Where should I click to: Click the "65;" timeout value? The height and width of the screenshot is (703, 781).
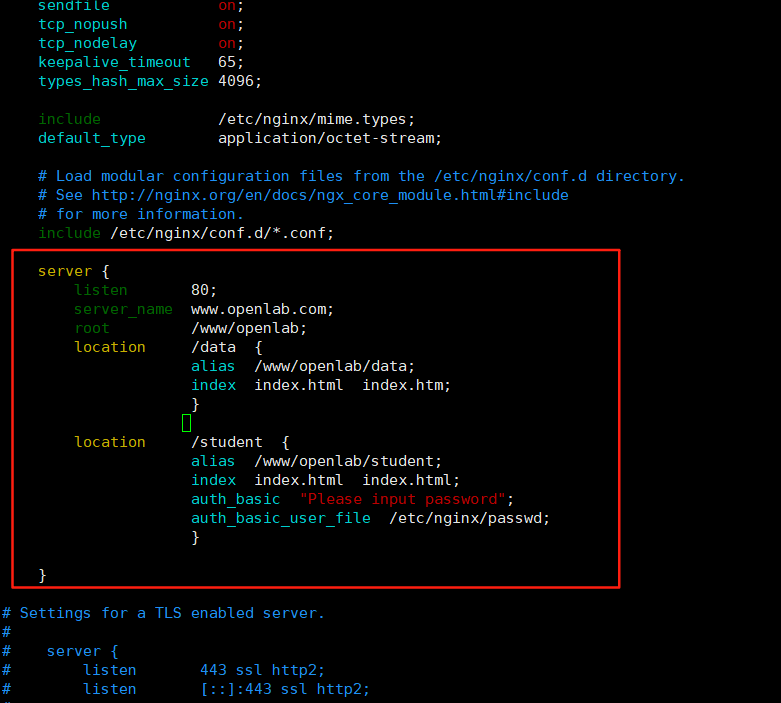coord(231,62)
